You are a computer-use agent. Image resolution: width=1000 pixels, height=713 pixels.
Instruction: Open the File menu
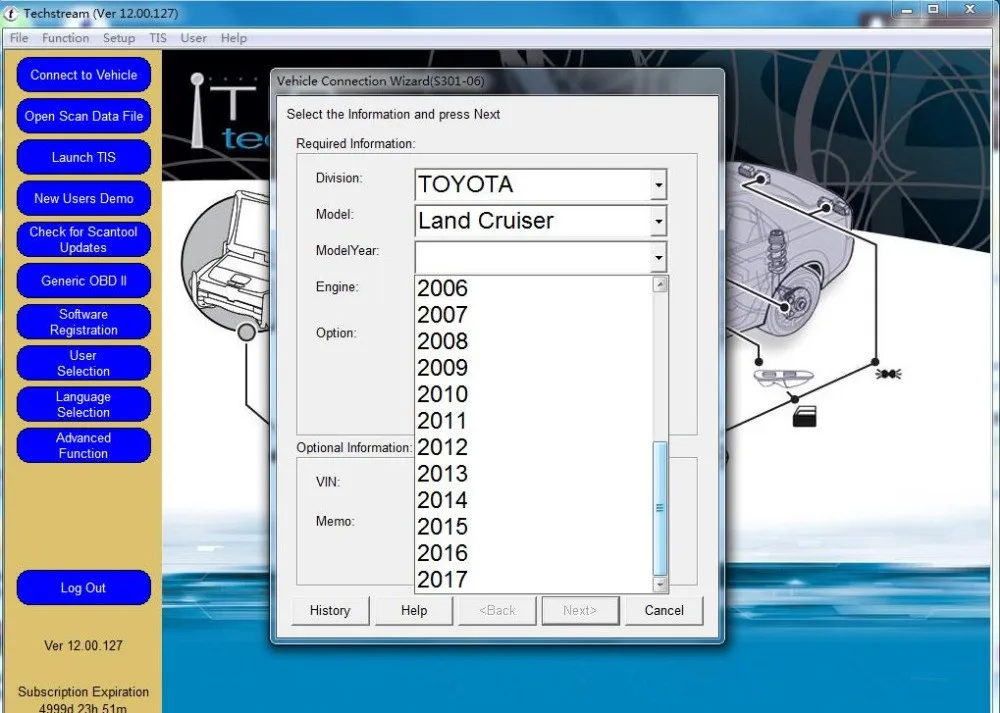19,38
